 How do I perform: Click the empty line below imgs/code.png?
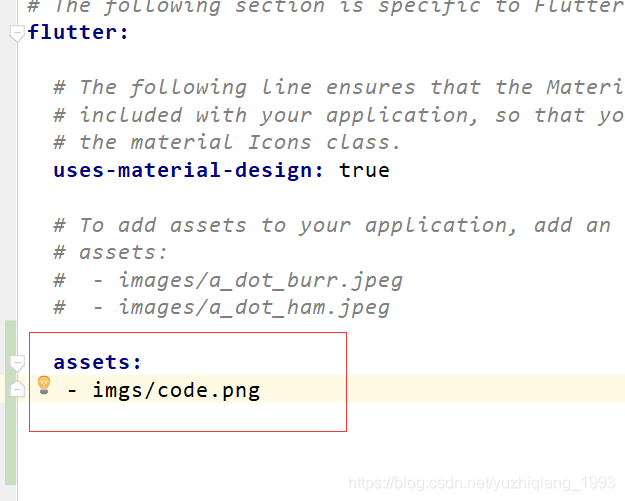(x=187, y=417)
